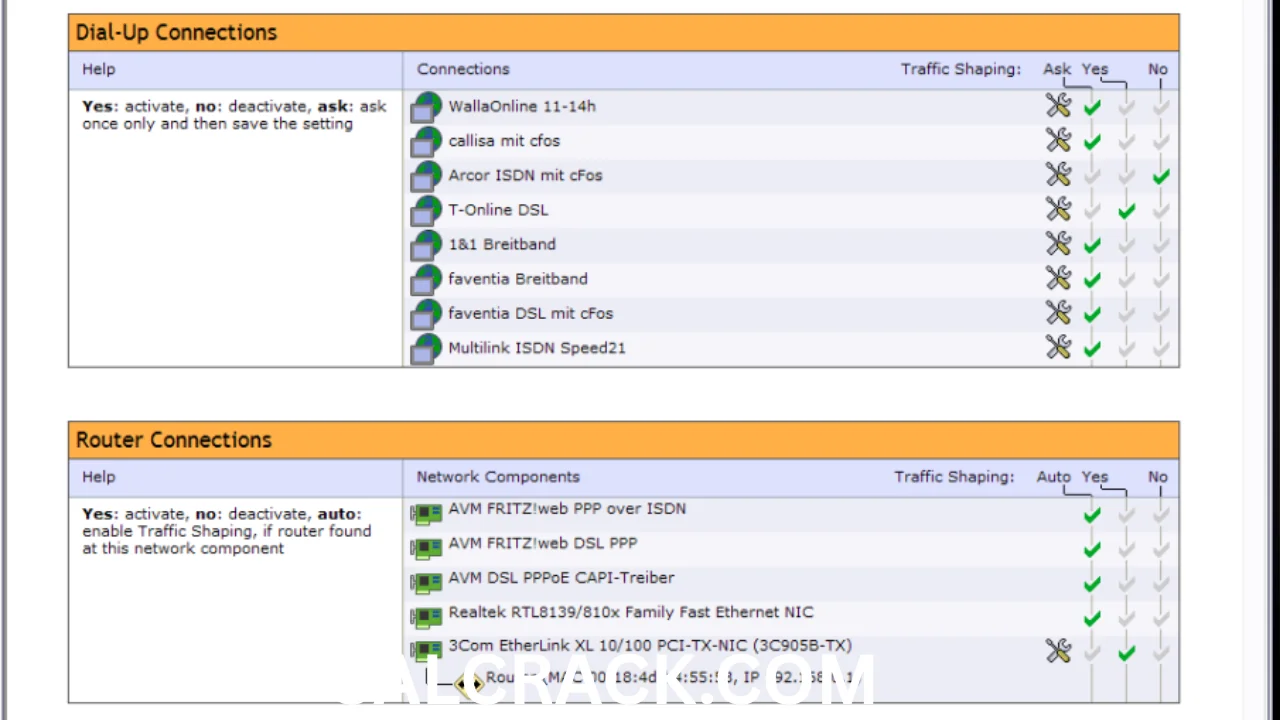The height and width of the screenshot is (720, 1280).
Task: Set faventia Breitband traffic shaping to No
Action: tap(1160, 280)
